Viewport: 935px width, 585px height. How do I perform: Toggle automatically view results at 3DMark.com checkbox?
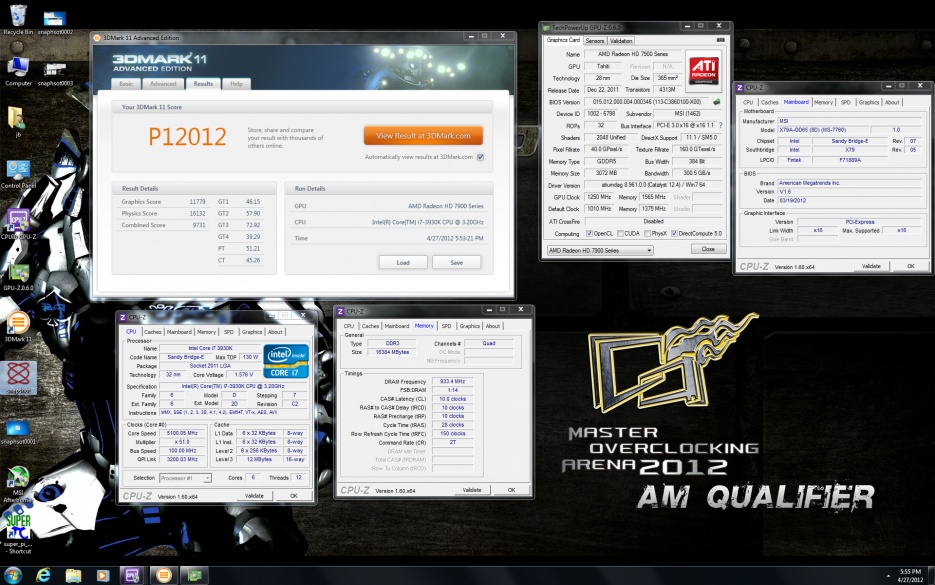(x=481, y=157)
